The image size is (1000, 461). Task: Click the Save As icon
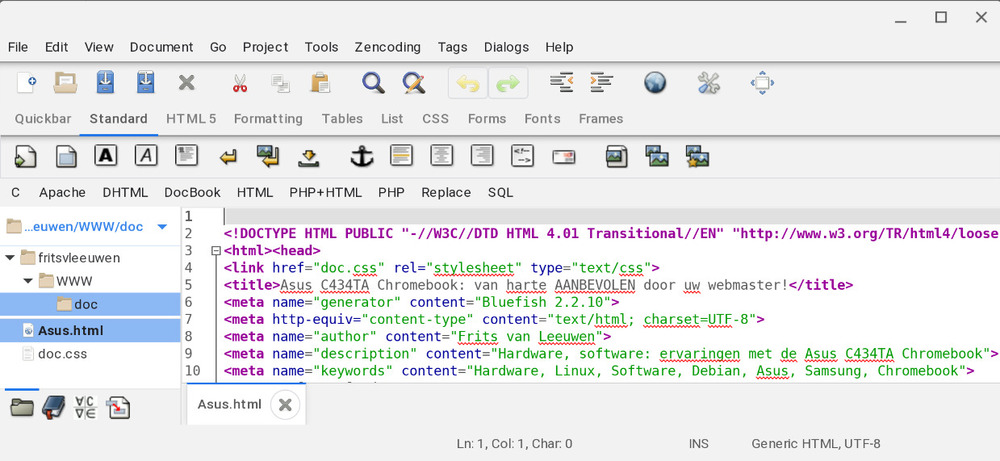pos(145,83)
